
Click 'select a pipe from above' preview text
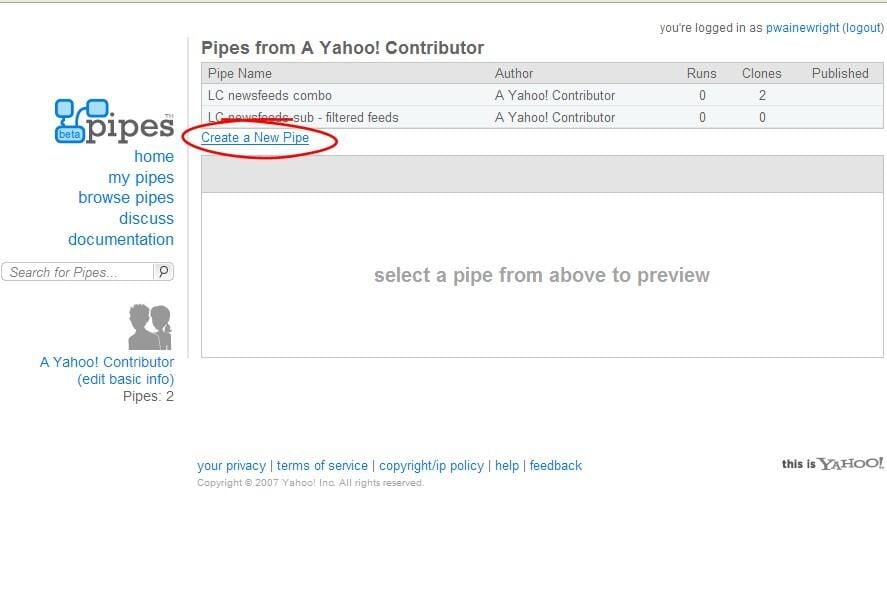click(x=542, y=275)
